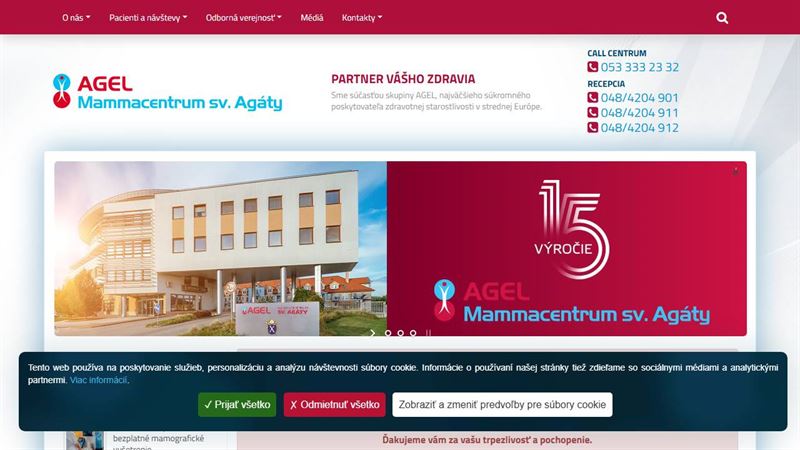Click the AGEL Mammacentrum sv. Agáty header logo
Image resolution: width=800 pixels, height=450 pixels.
point(167,92)
